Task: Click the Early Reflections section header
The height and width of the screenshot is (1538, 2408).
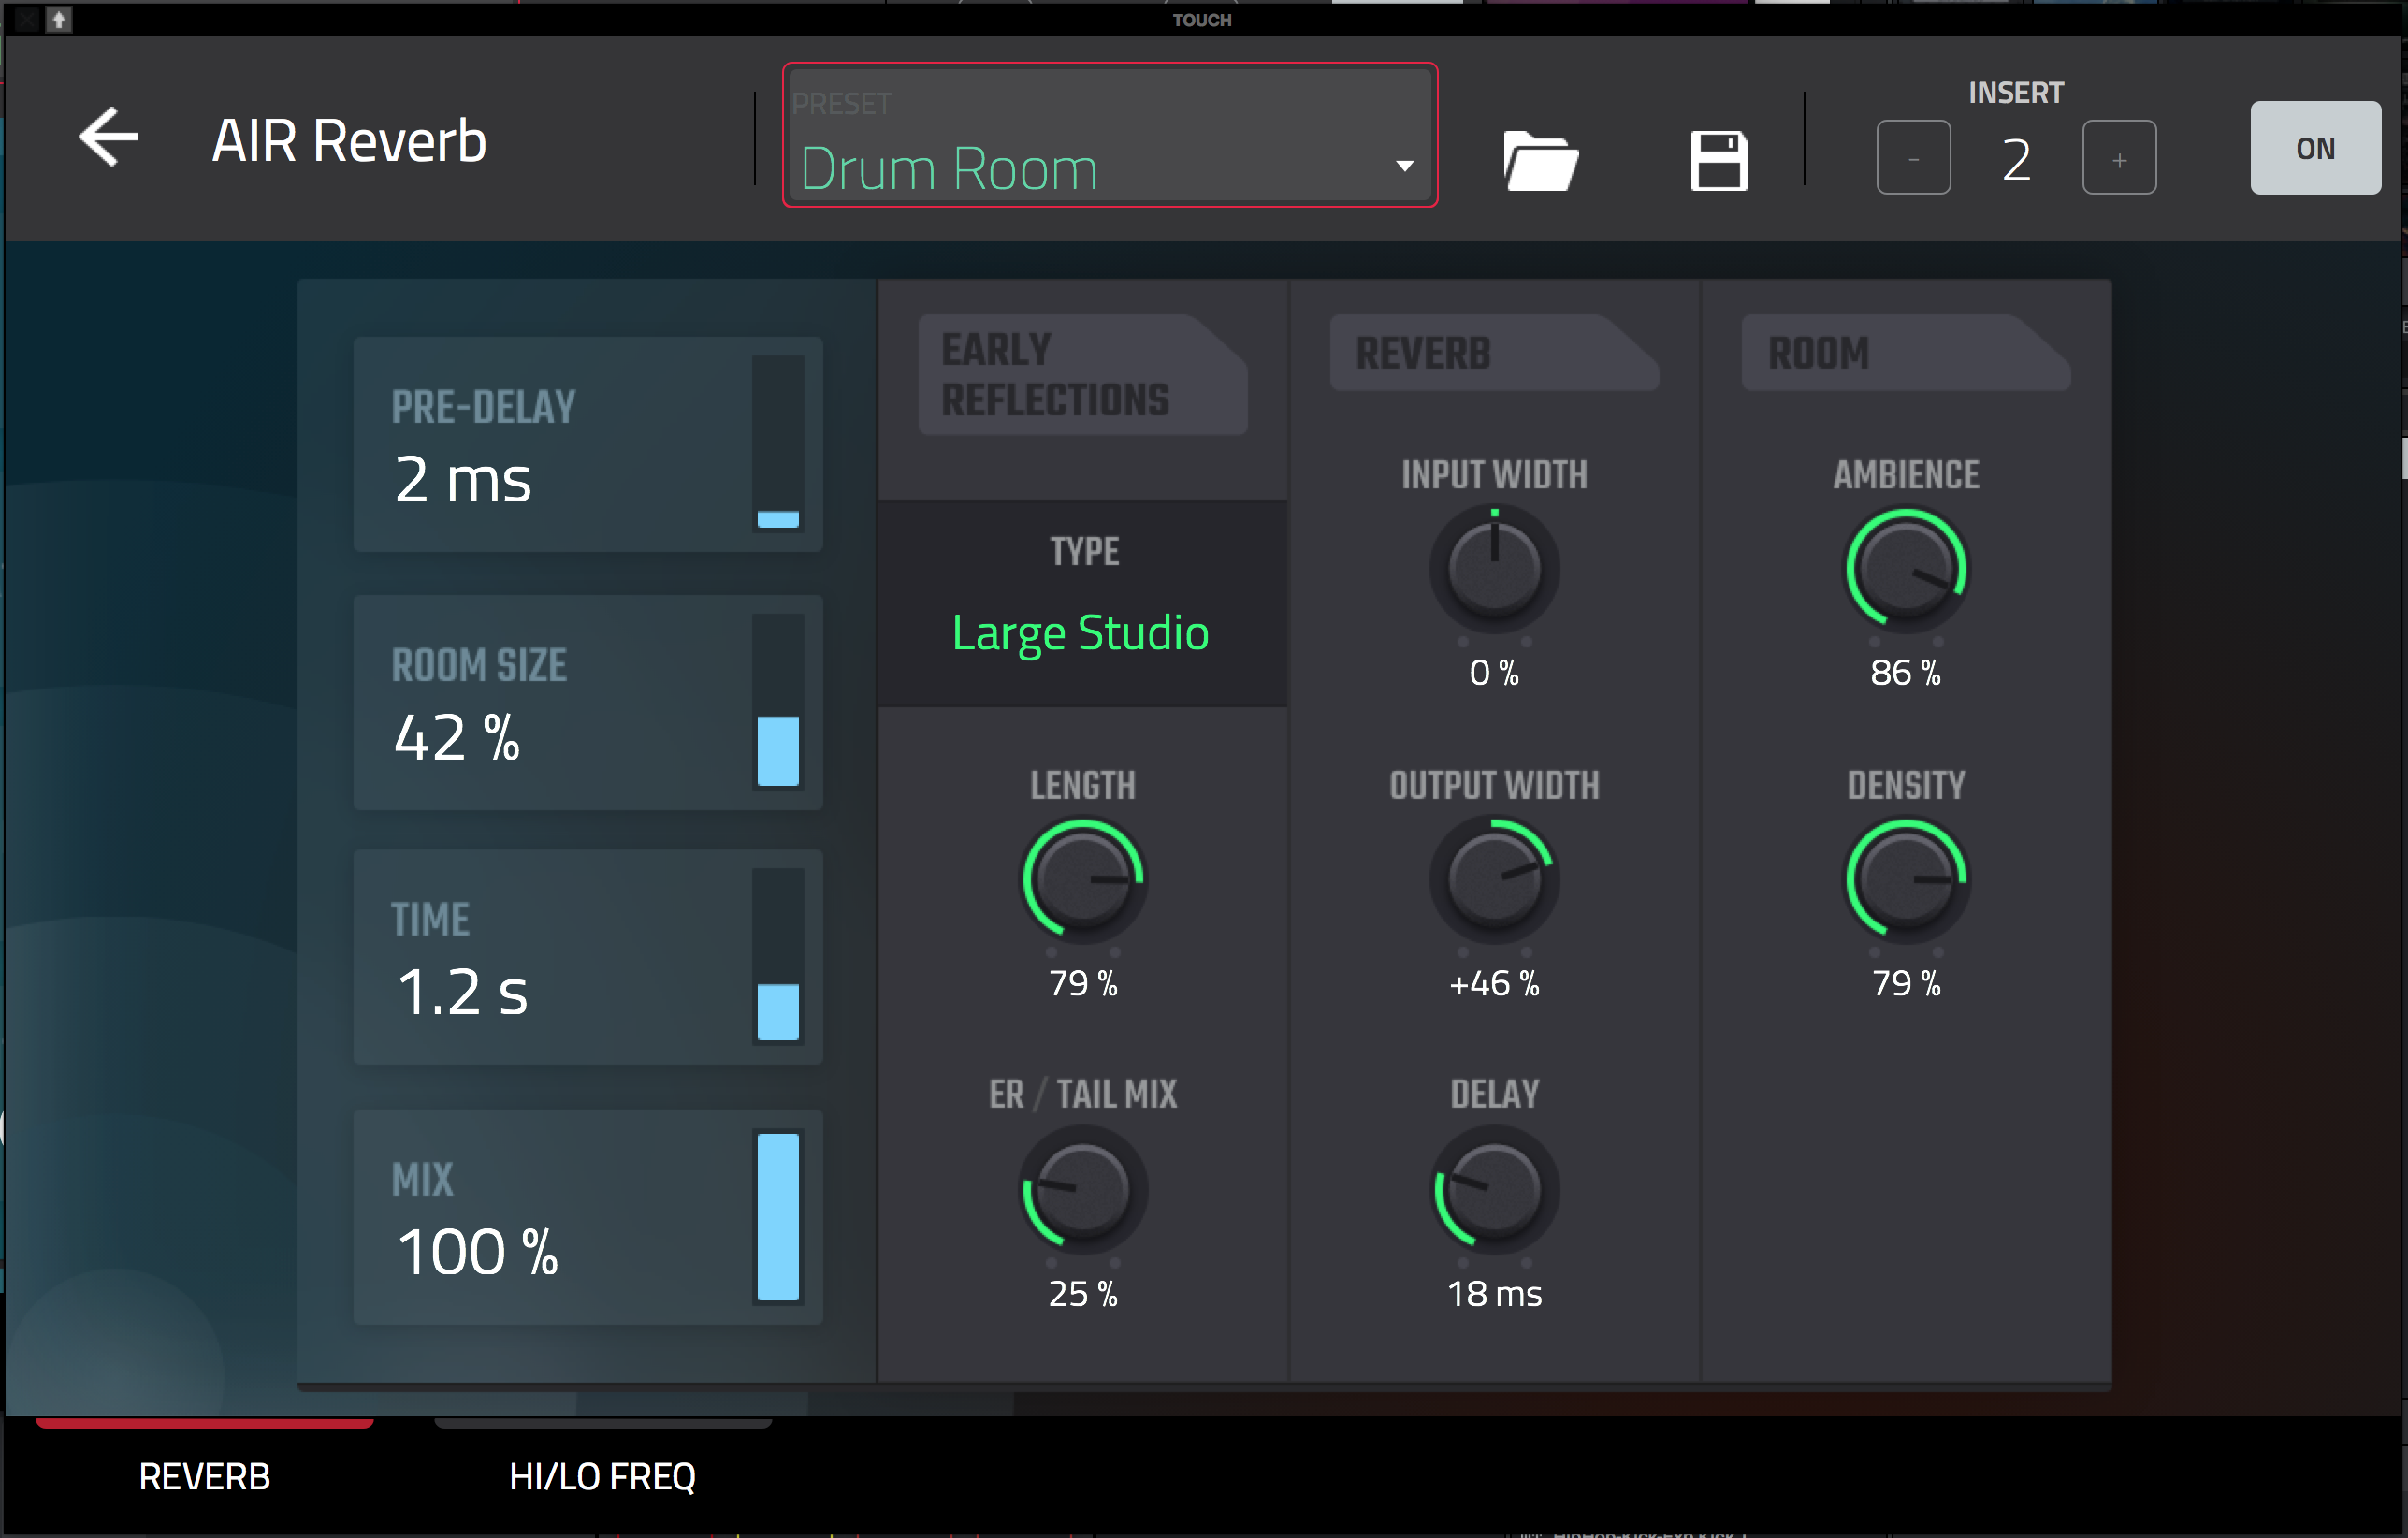Action: click(1083, 375)
